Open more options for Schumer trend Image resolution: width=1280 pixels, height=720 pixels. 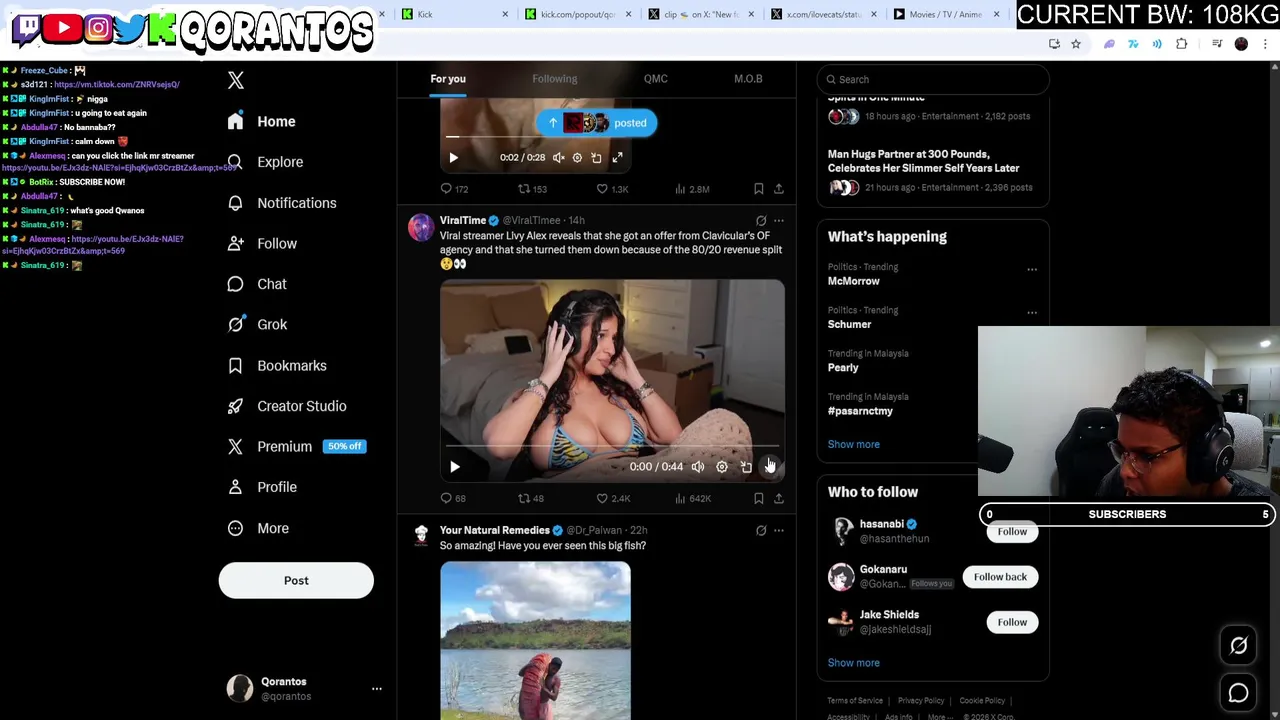tap(1032, 312)
